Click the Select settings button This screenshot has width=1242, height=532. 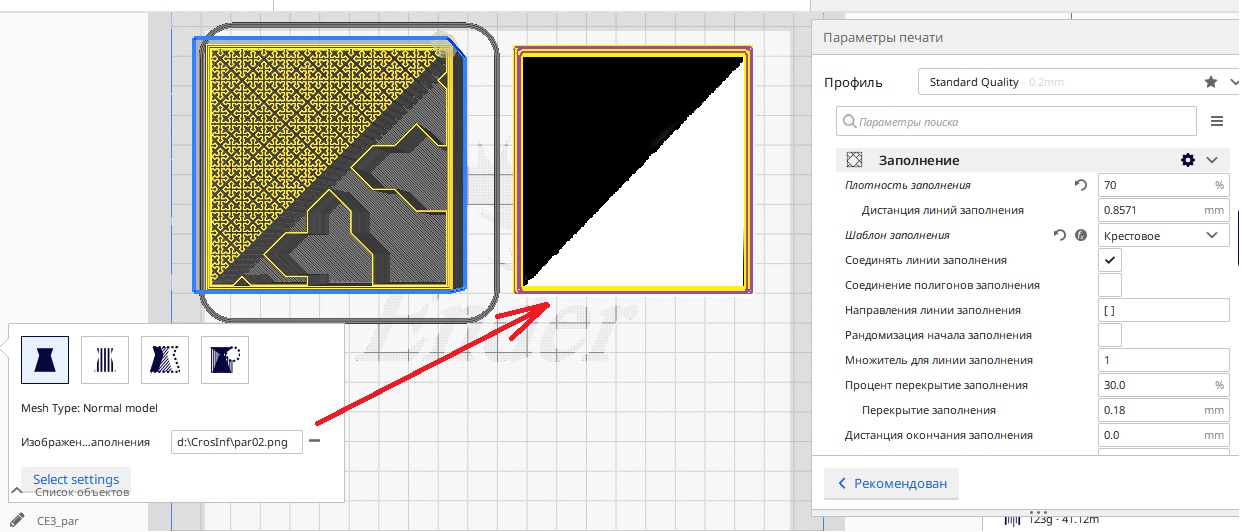pyautogui.click(x=76, y=480)
